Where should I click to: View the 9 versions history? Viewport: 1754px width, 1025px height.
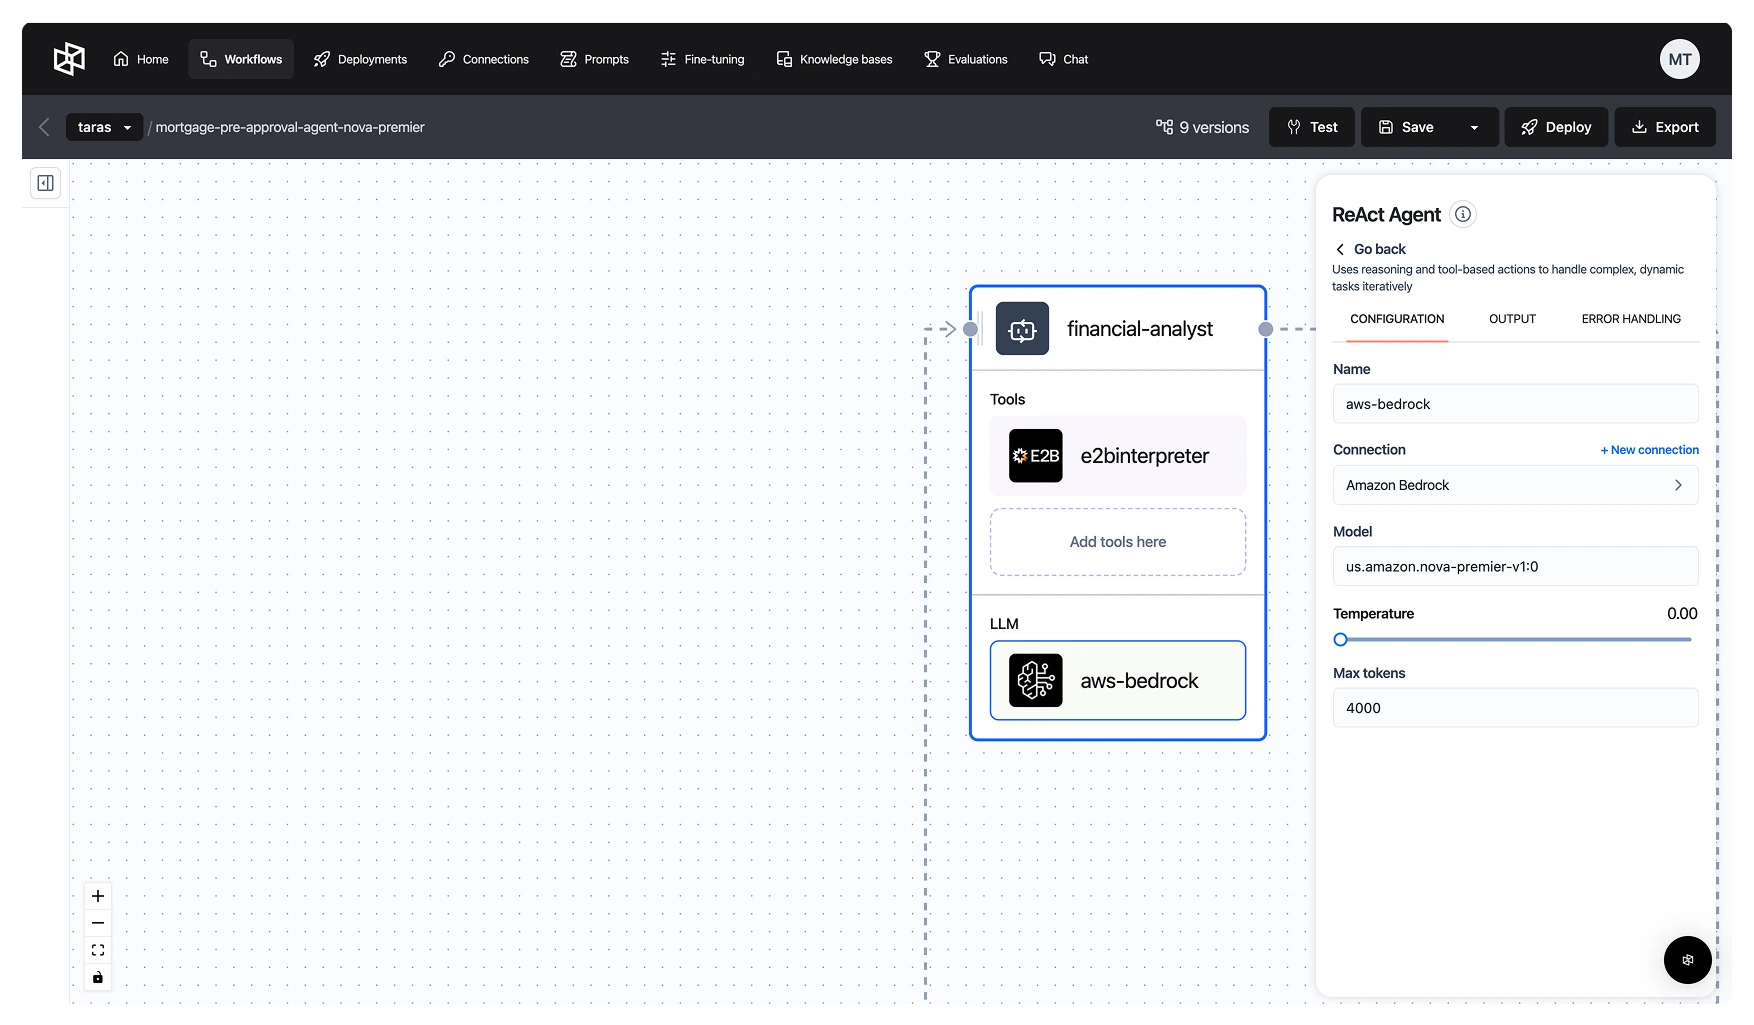1202,127
